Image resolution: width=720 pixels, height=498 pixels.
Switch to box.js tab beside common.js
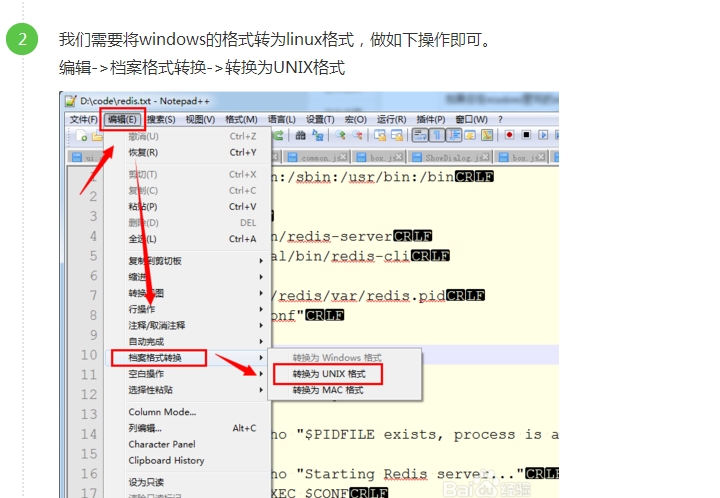(380, 157)
